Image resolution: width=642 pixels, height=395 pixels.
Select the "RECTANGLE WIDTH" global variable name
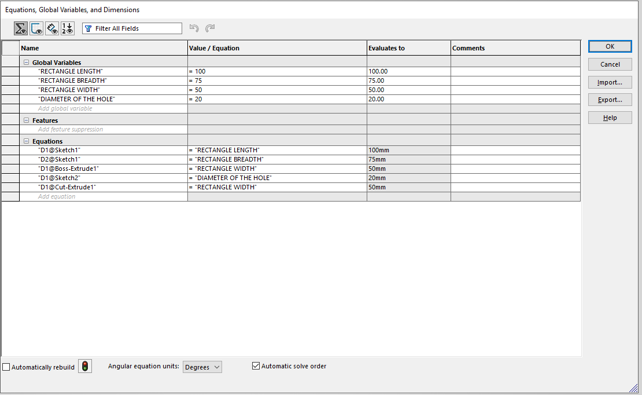[69, 90]
